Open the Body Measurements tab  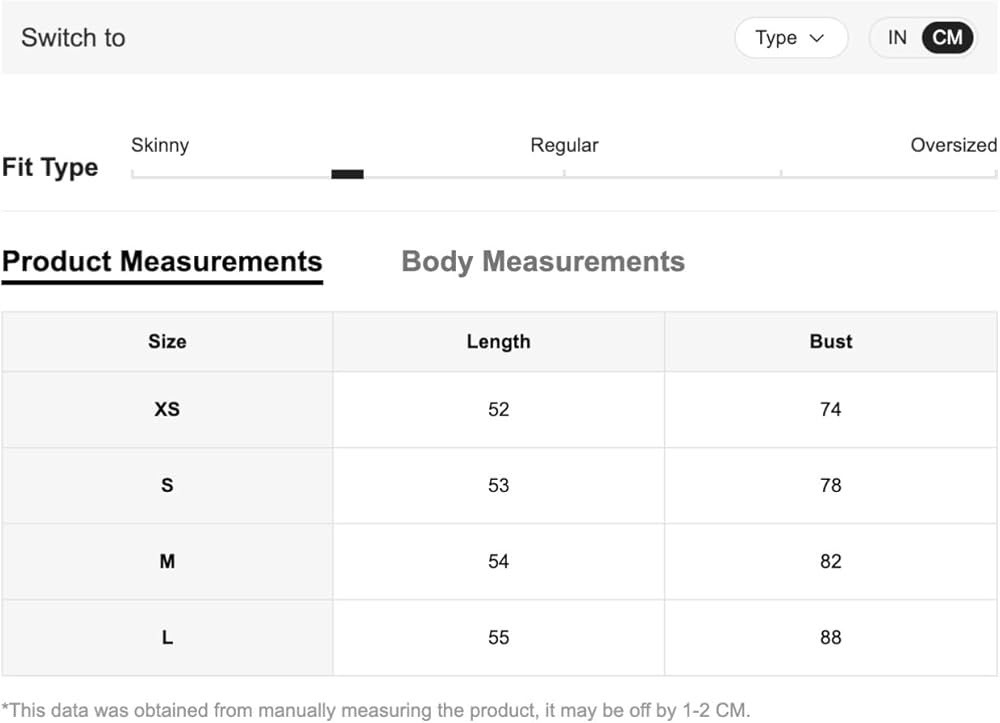pos(543,261)
